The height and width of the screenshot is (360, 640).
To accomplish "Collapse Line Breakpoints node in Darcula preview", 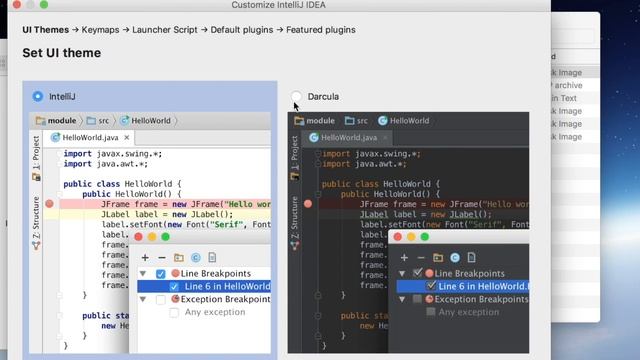I will 402,273.
